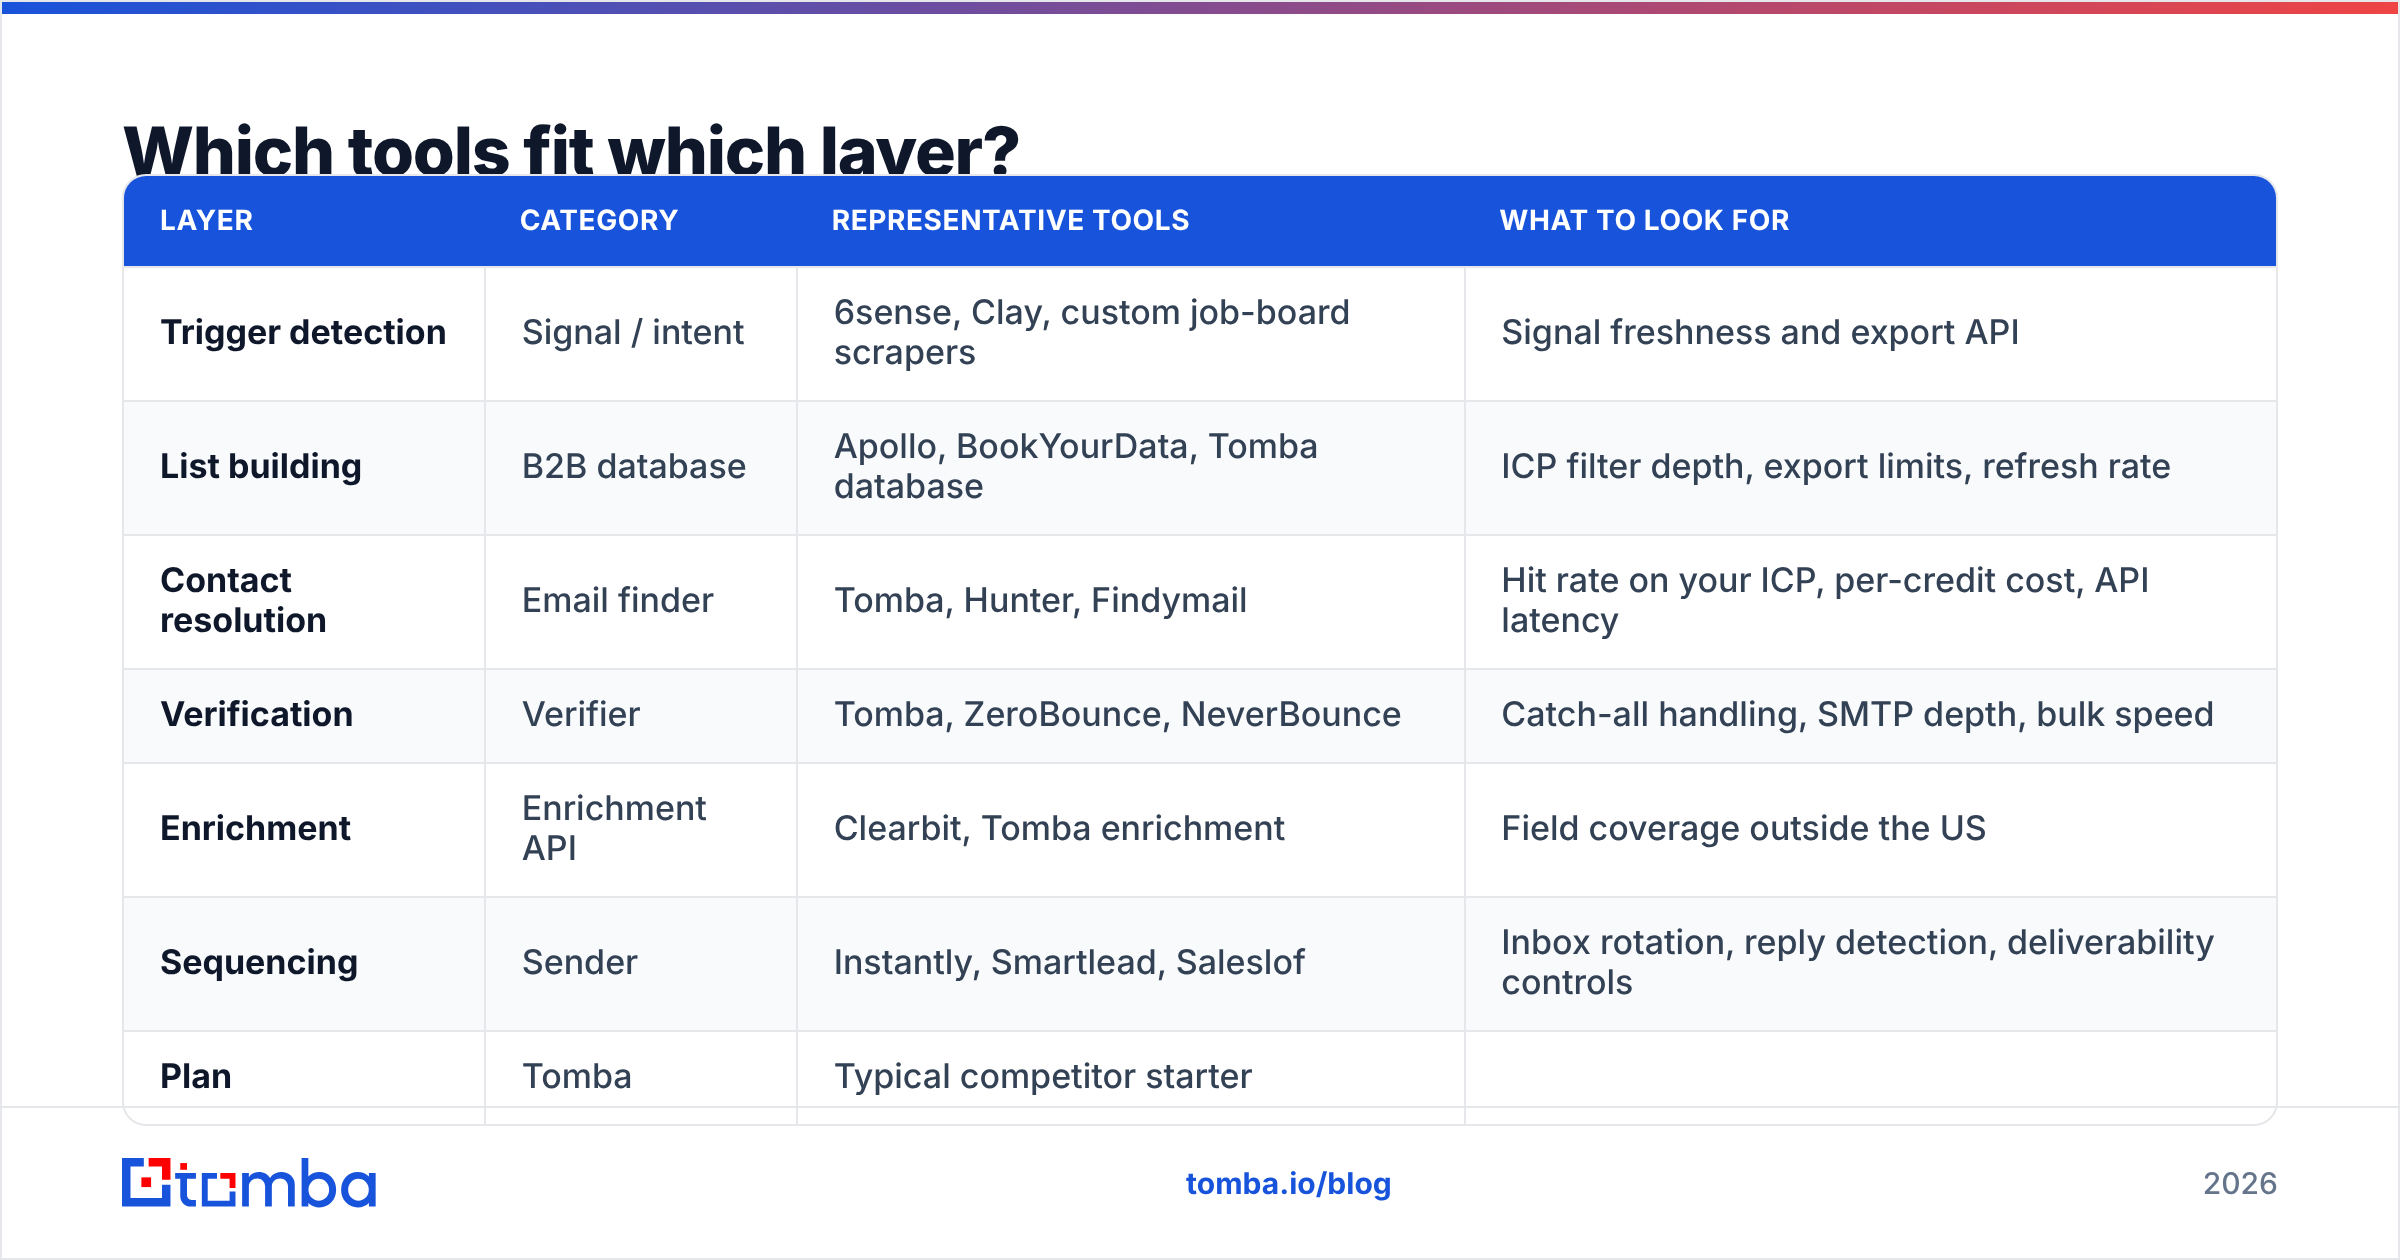Click the 'Sender' cell
Viewport: 2400px width, 1260px height.
click(x=641, y=963)
